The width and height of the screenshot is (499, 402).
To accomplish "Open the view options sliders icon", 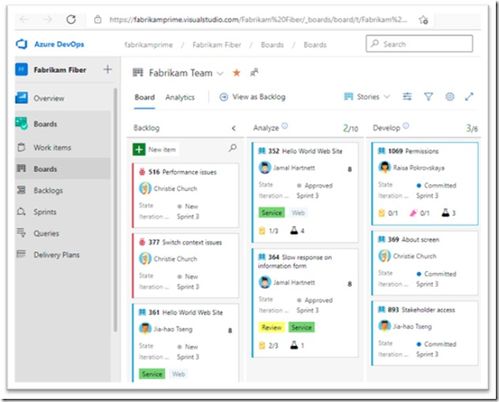I will (407, 97).
